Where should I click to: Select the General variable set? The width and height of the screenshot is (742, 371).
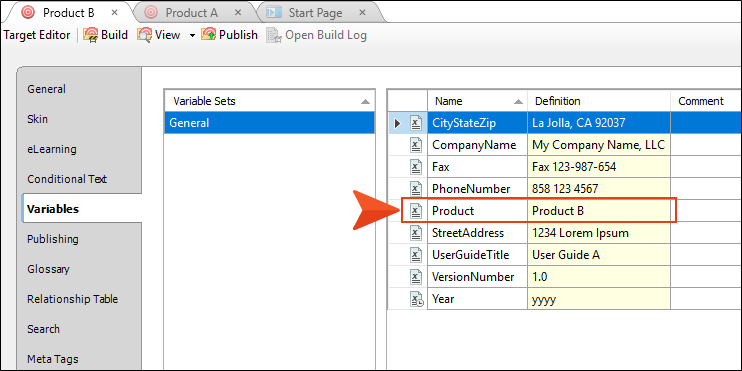pyautogui.click(x=269, y=123)
